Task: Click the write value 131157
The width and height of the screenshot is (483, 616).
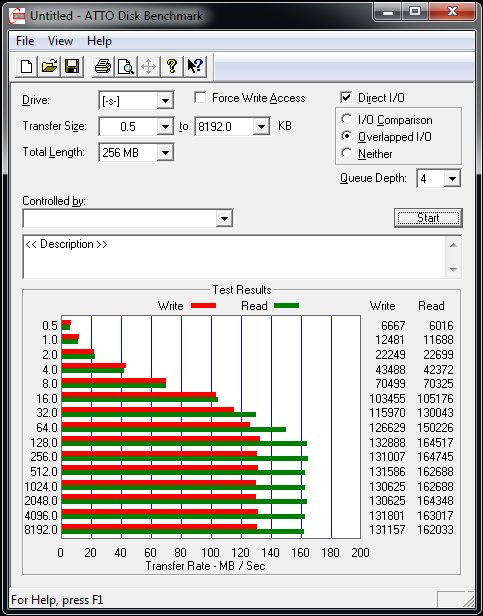Action: [x=388, y=530]
